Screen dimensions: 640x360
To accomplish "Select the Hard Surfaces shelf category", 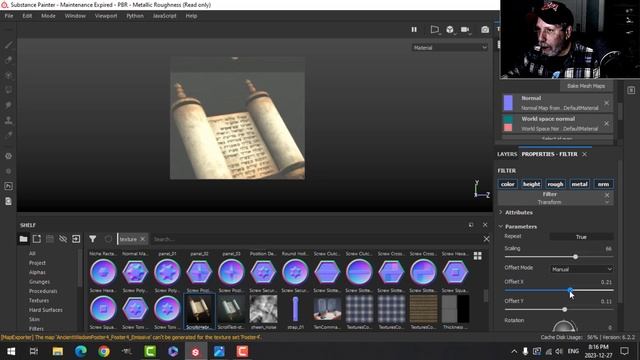I will (x=46, y=310).
